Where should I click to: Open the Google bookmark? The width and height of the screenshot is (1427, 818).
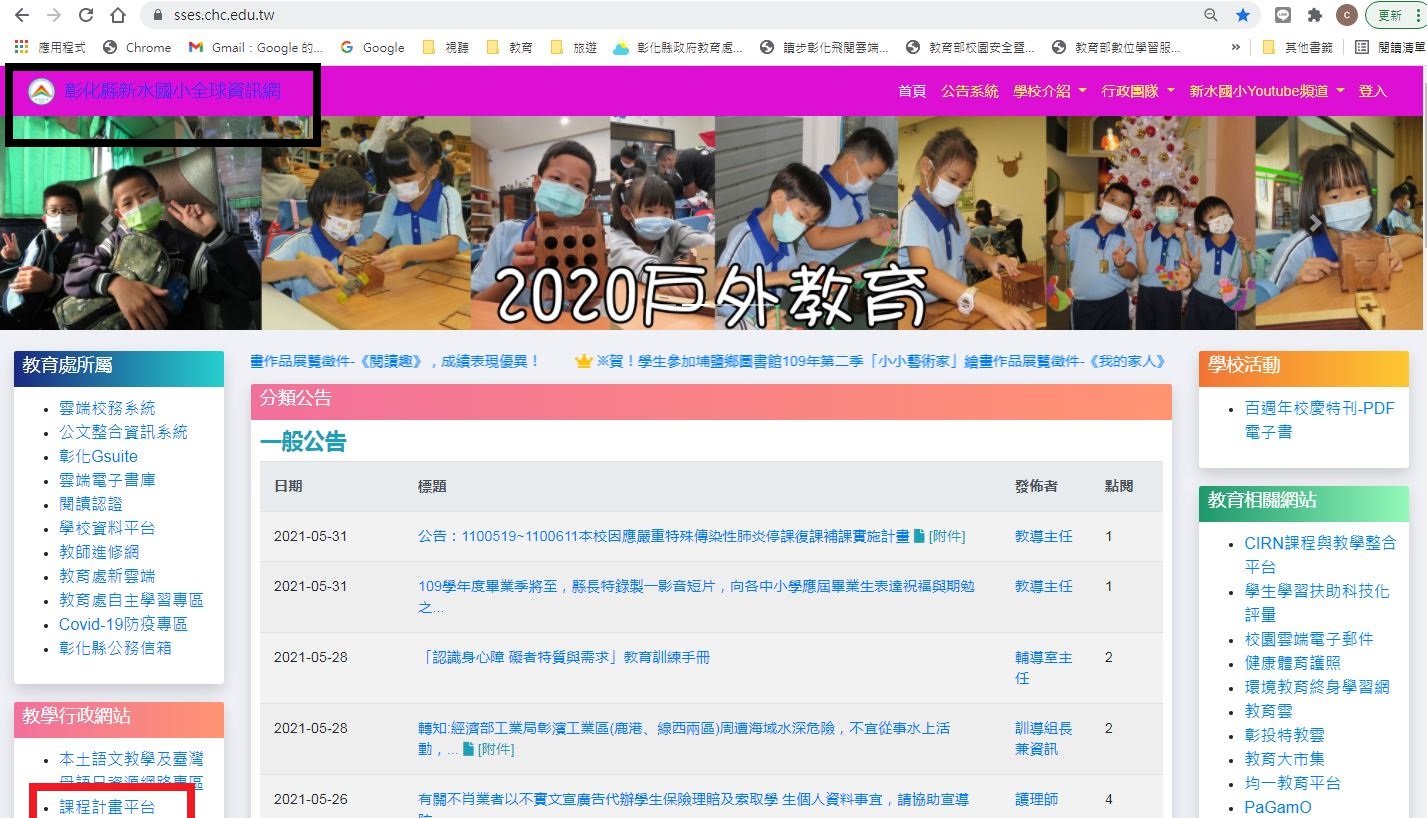pyautogui.click(x=372, y=47)
